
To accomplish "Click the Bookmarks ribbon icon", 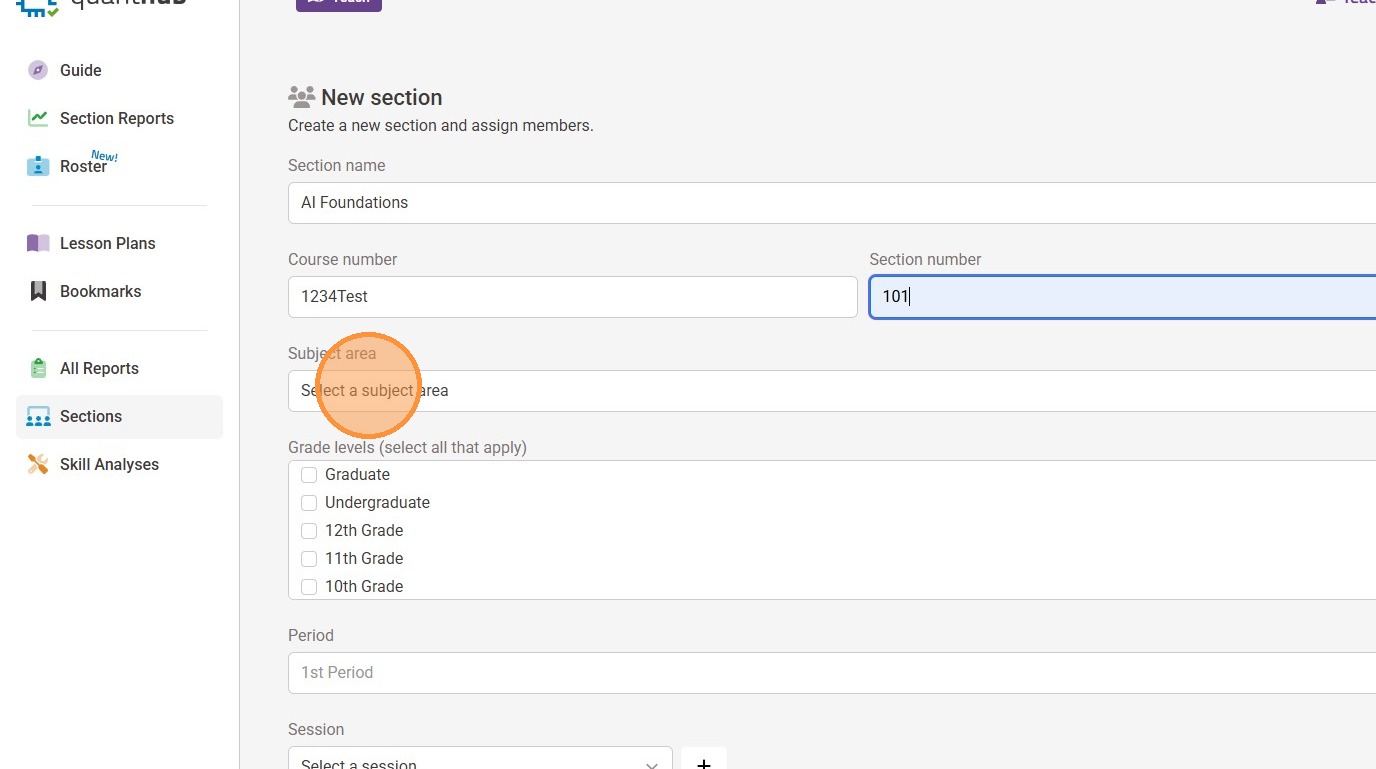I will point(38,291).
